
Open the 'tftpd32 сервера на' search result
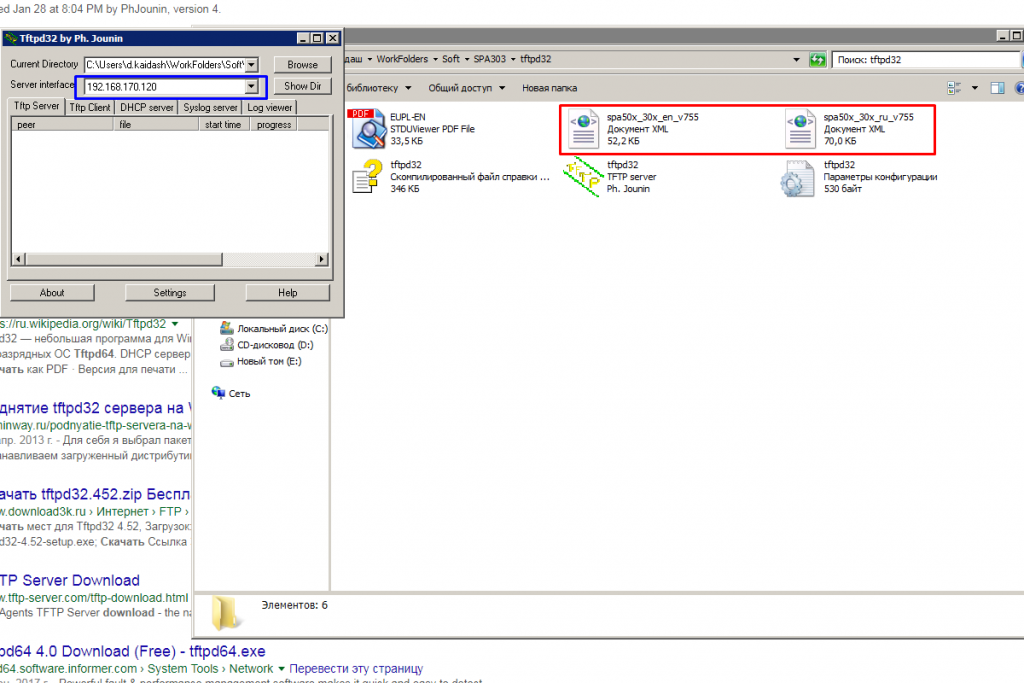(95, 408)
